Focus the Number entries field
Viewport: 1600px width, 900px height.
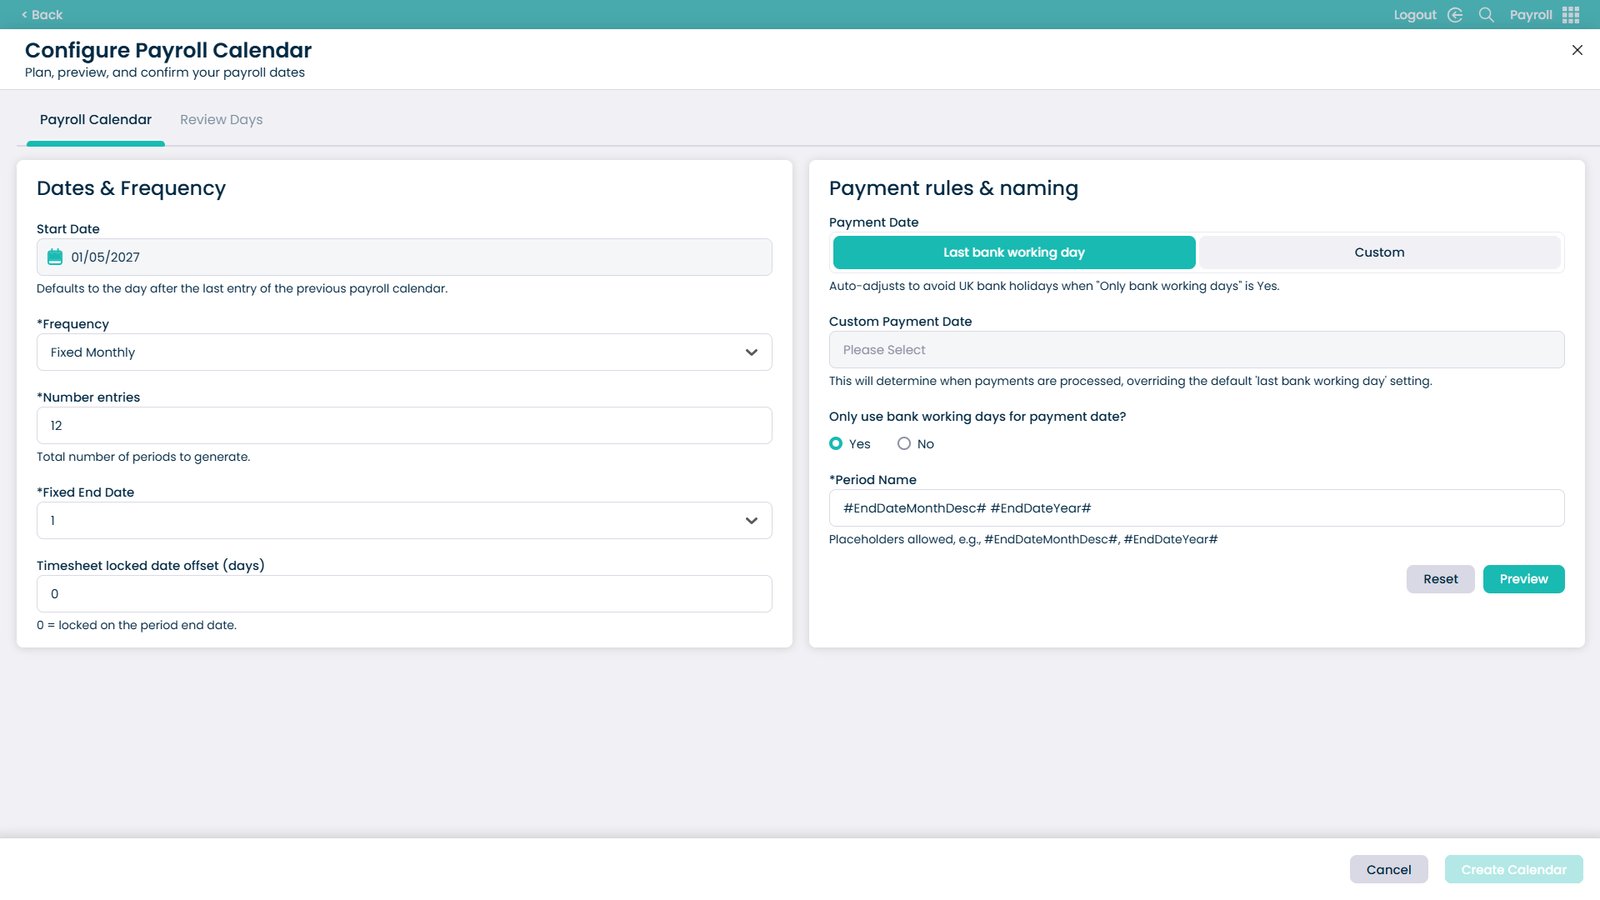404,426
